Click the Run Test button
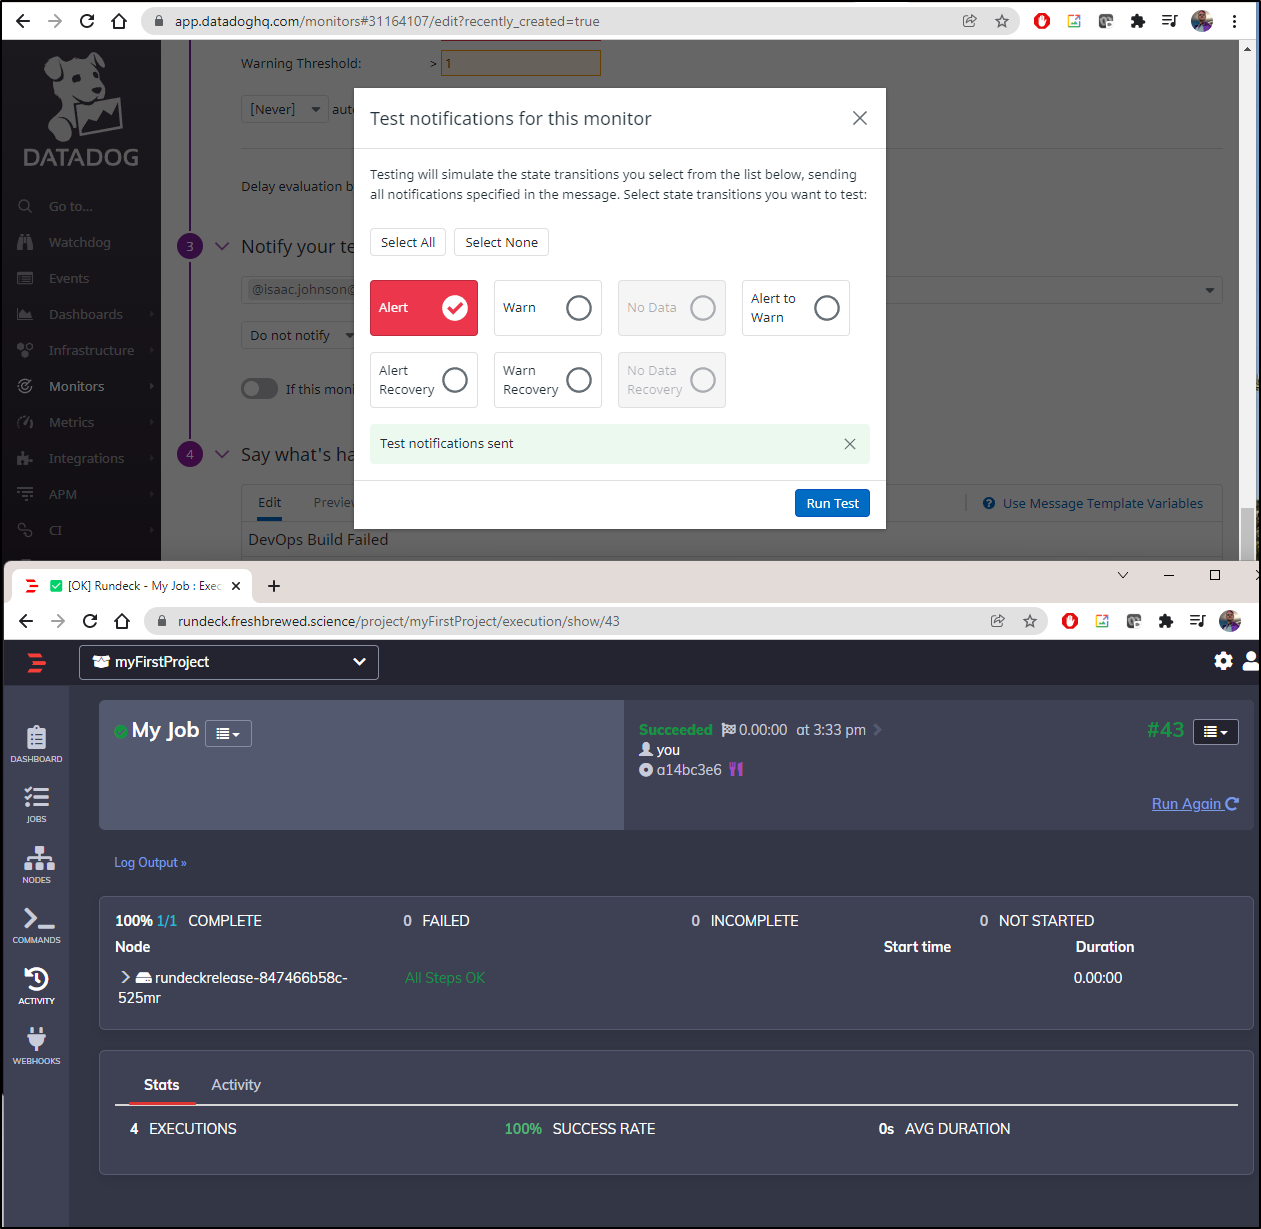 tap(832, 503)
